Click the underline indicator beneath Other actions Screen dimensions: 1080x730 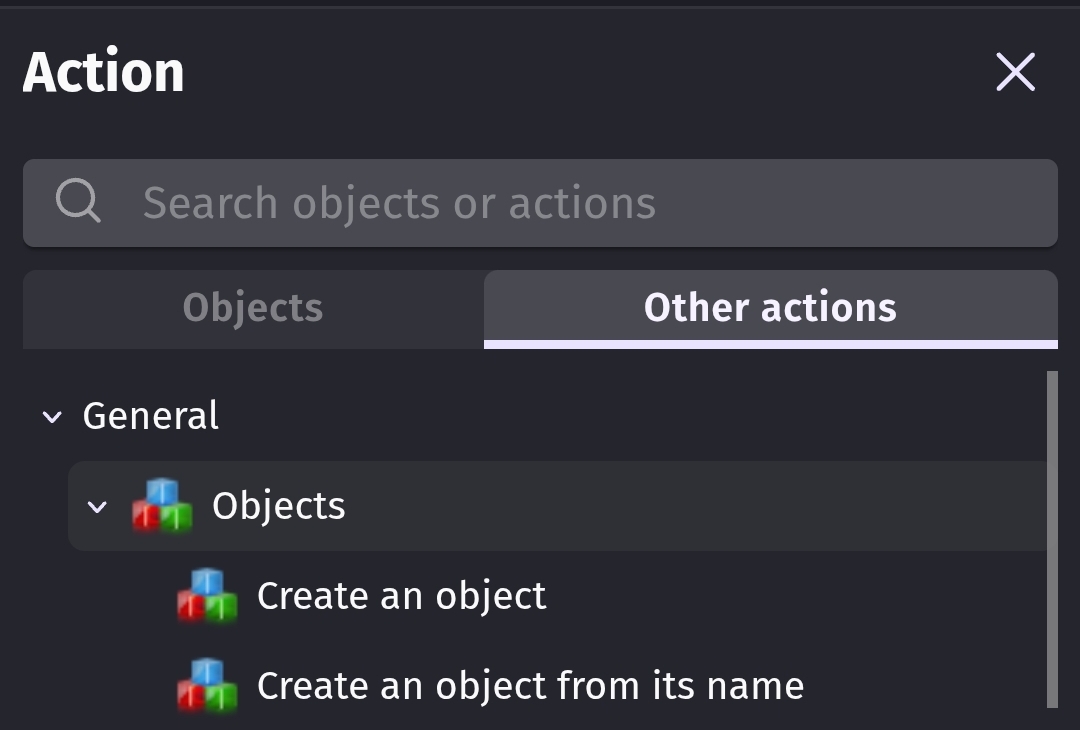point(770,344)
